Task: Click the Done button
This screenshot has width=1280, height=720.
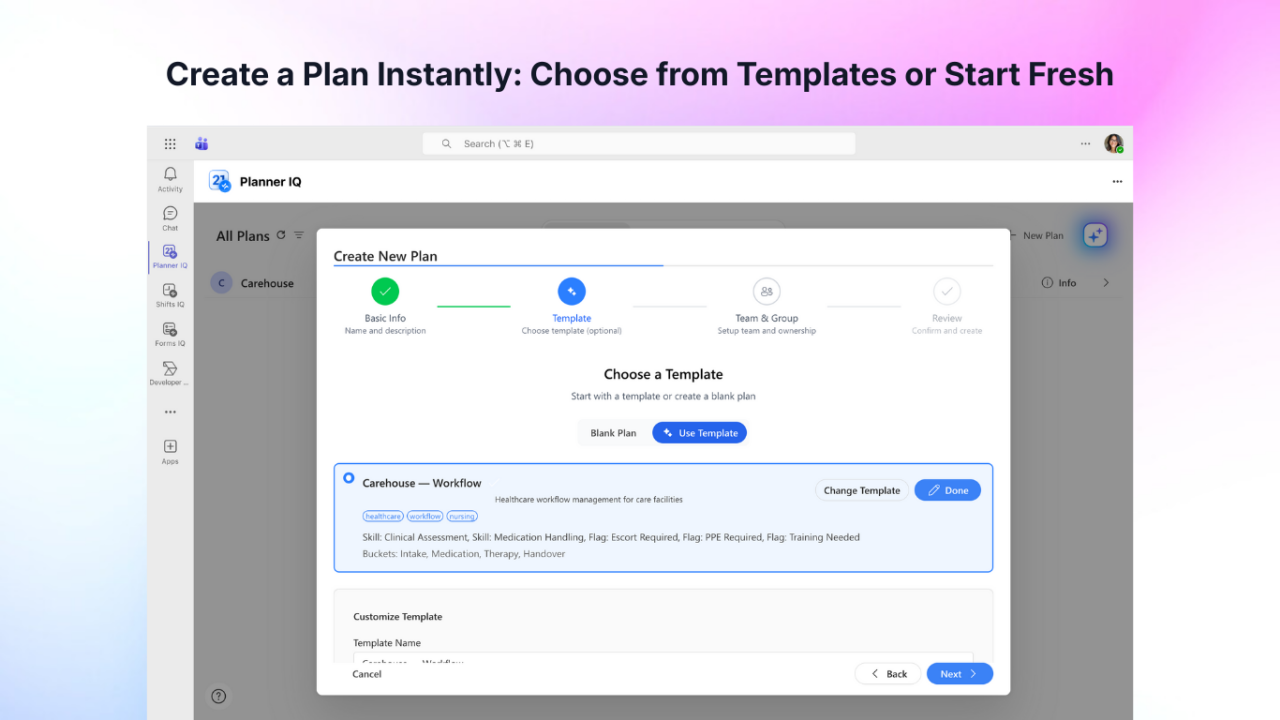Action: click(947, 490)
